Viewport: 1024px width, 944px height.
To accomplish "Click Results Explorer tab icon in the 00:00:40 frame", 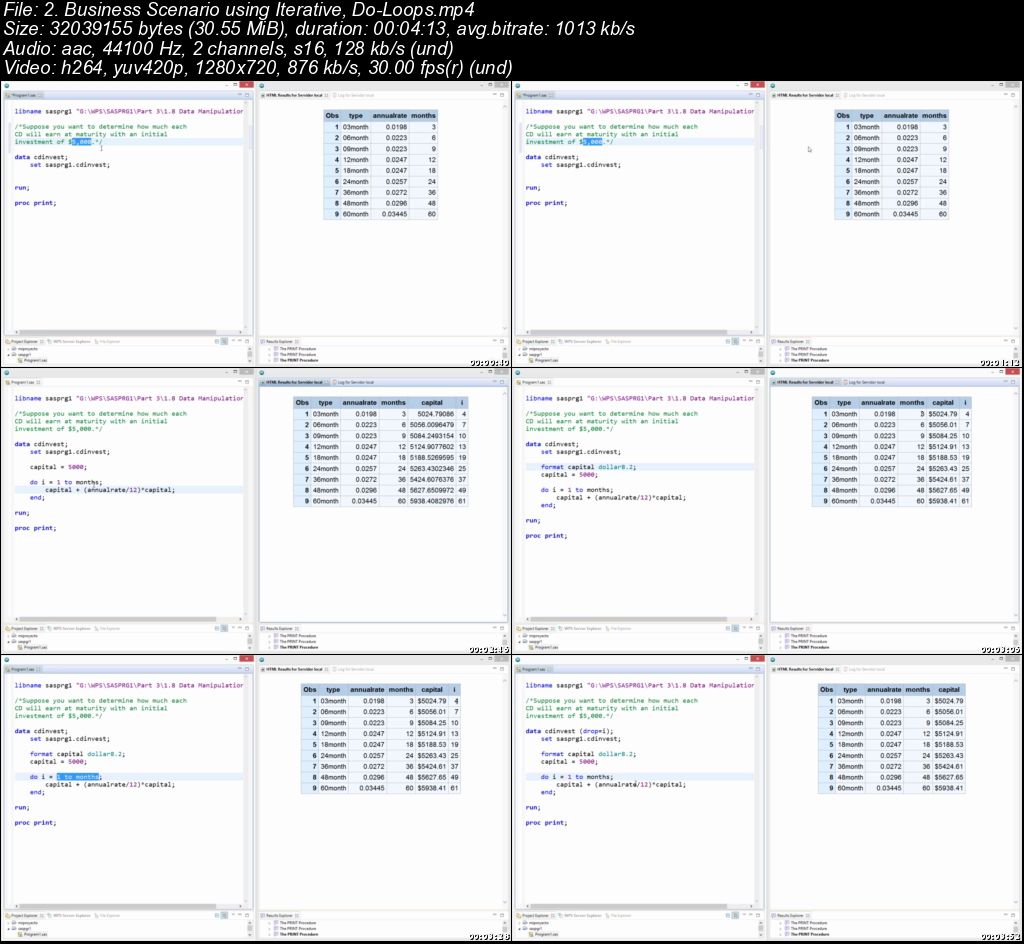I will tap(262, 341).
